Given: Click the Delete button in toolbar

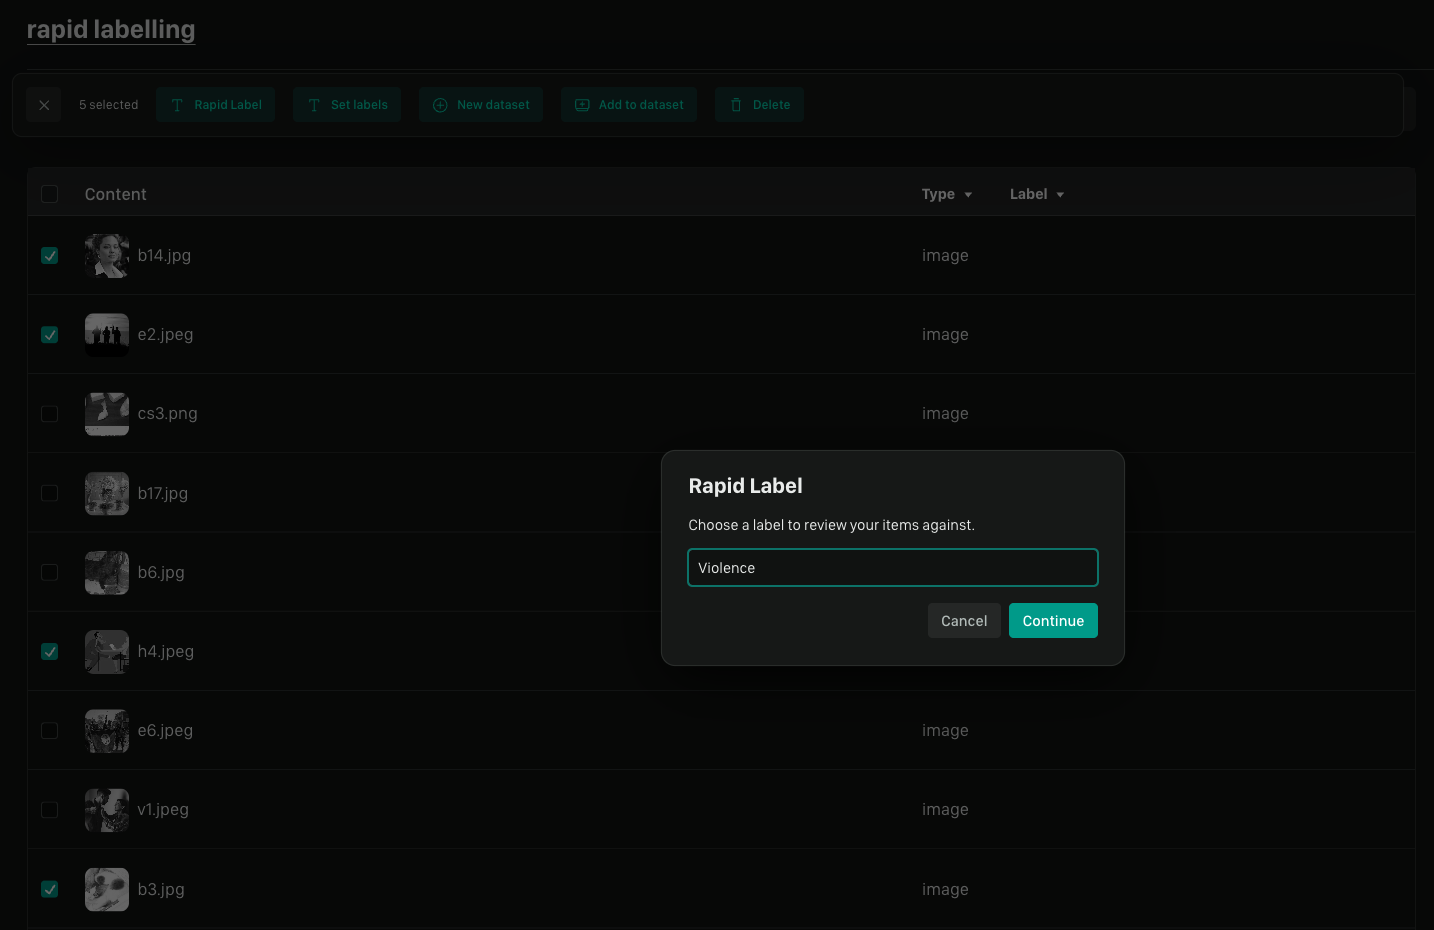Looking at the screenshot, I should click(760, 105).
